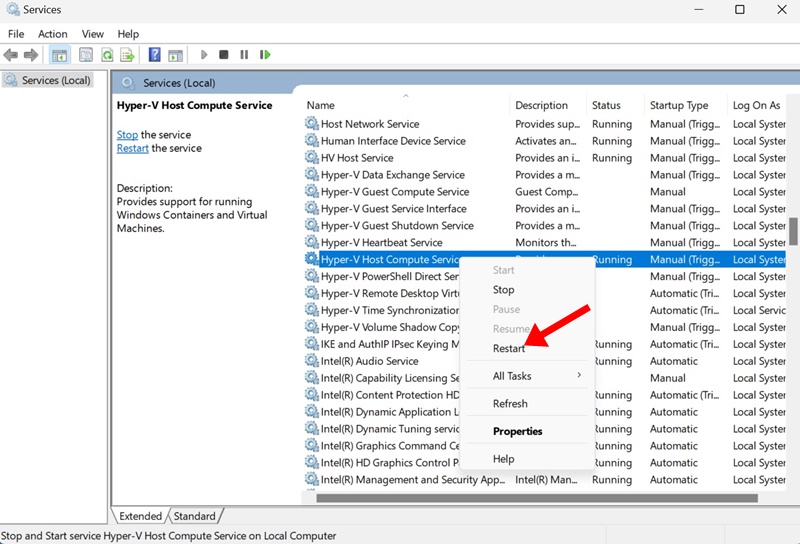Click the Stop the service link

(127, 135)
